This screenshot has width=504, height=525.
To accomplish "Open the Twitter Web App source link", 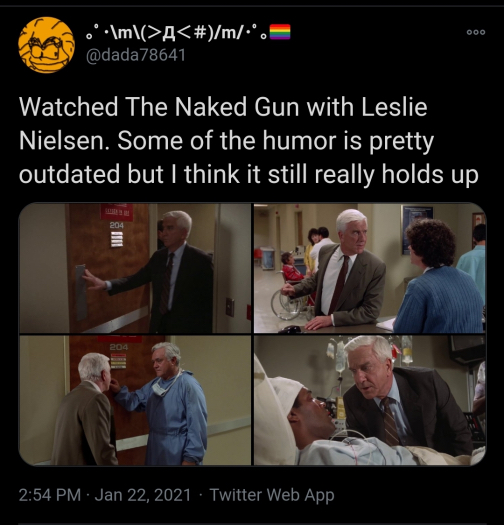I will (272, 495).
